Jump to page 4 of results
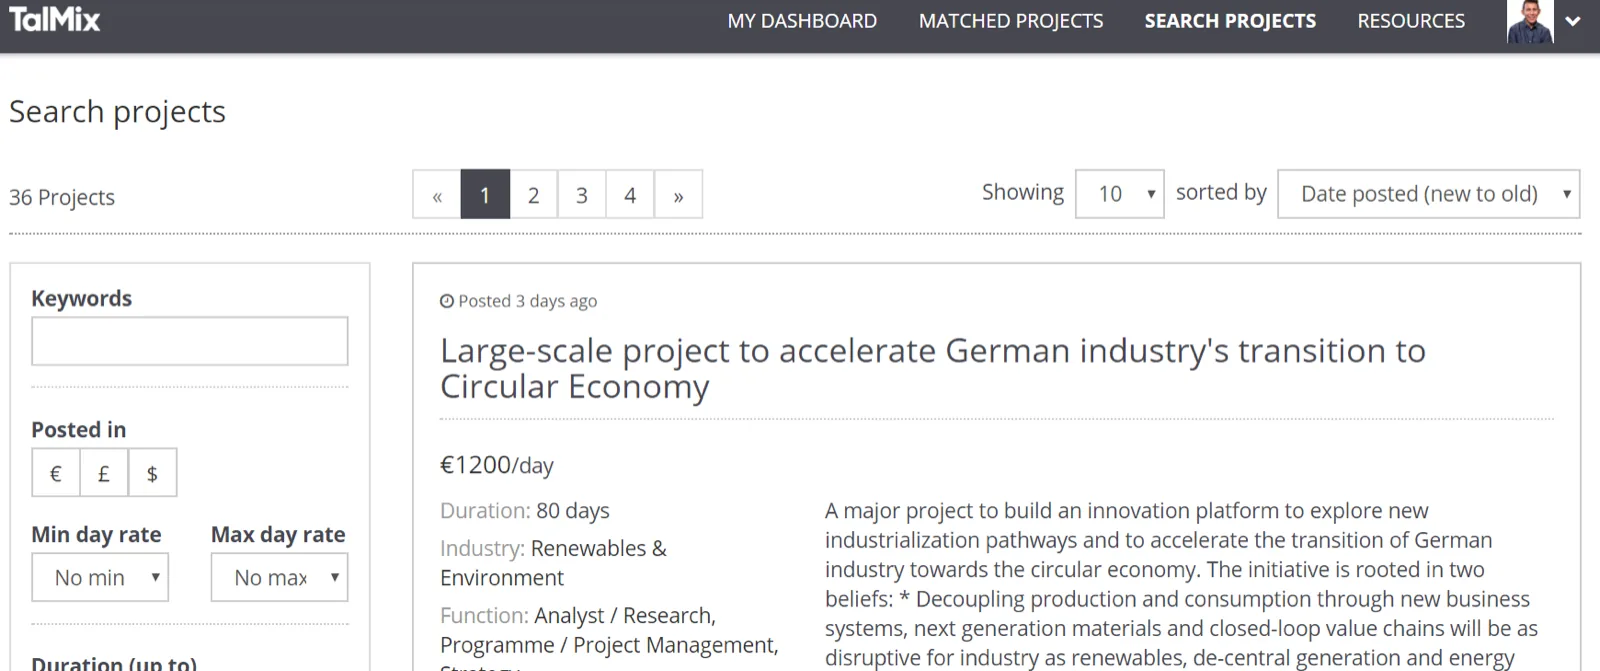The height and width of the screenshot is (671, 1600). 630,195
